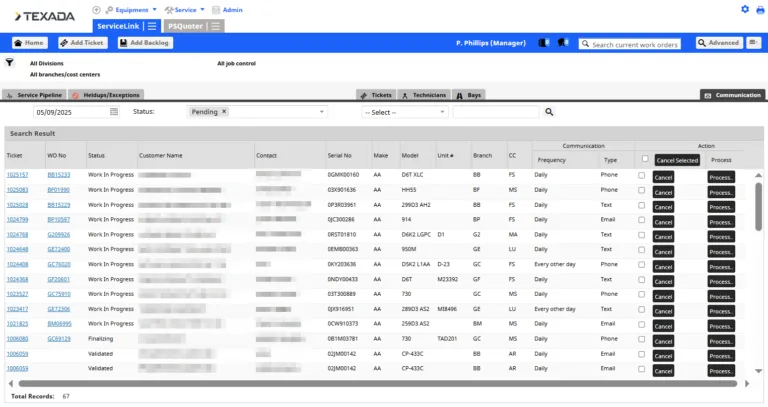Open settings gear icon in top right

click(x=745, y=9)
